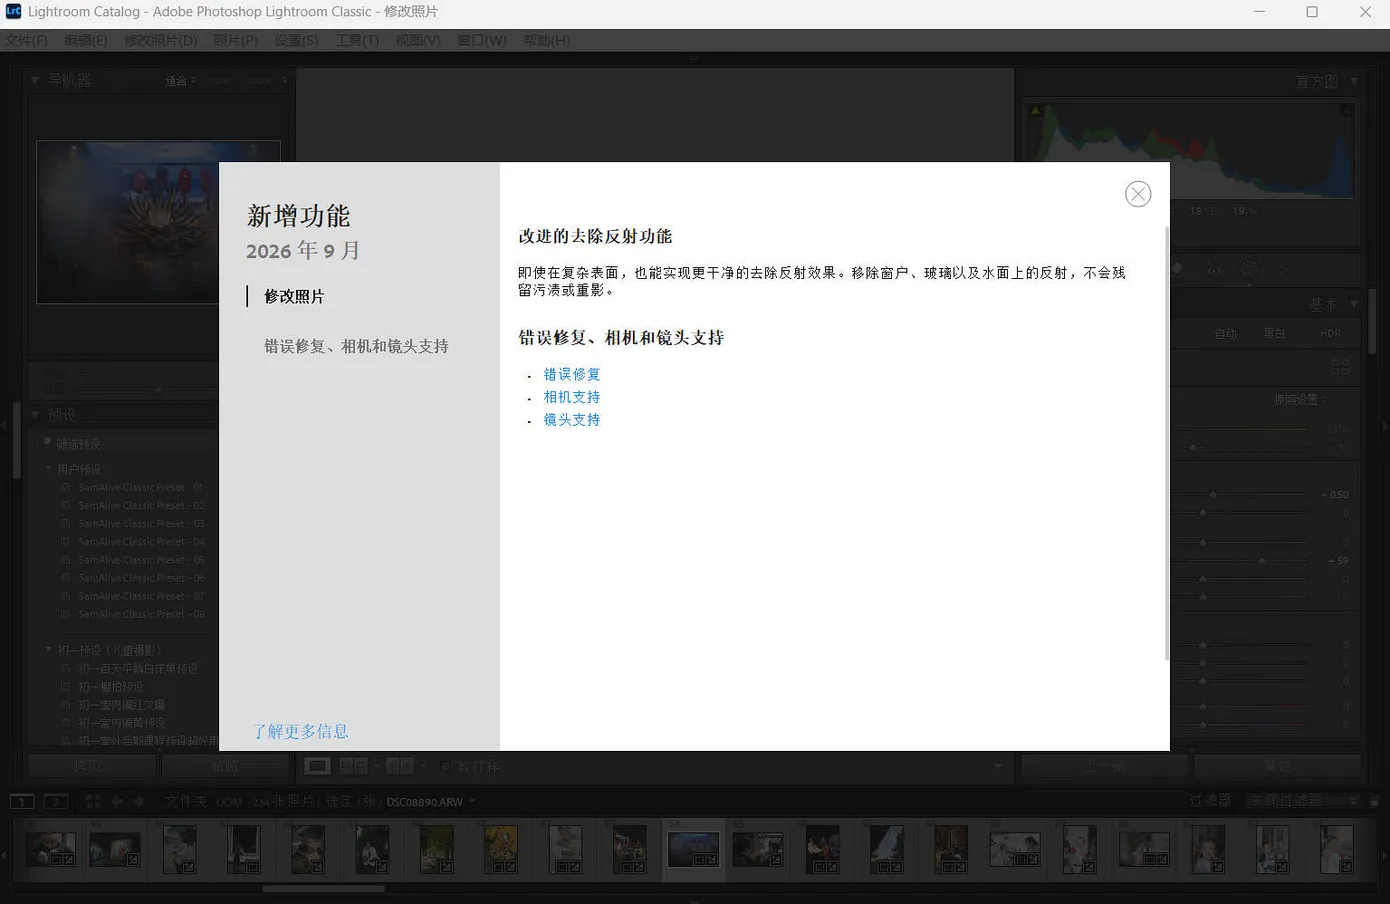The width and height of the screenshot is (1390, 904).
Task: Open grid view icon in filmstrip bar
Action: click(x=93, y=801)
